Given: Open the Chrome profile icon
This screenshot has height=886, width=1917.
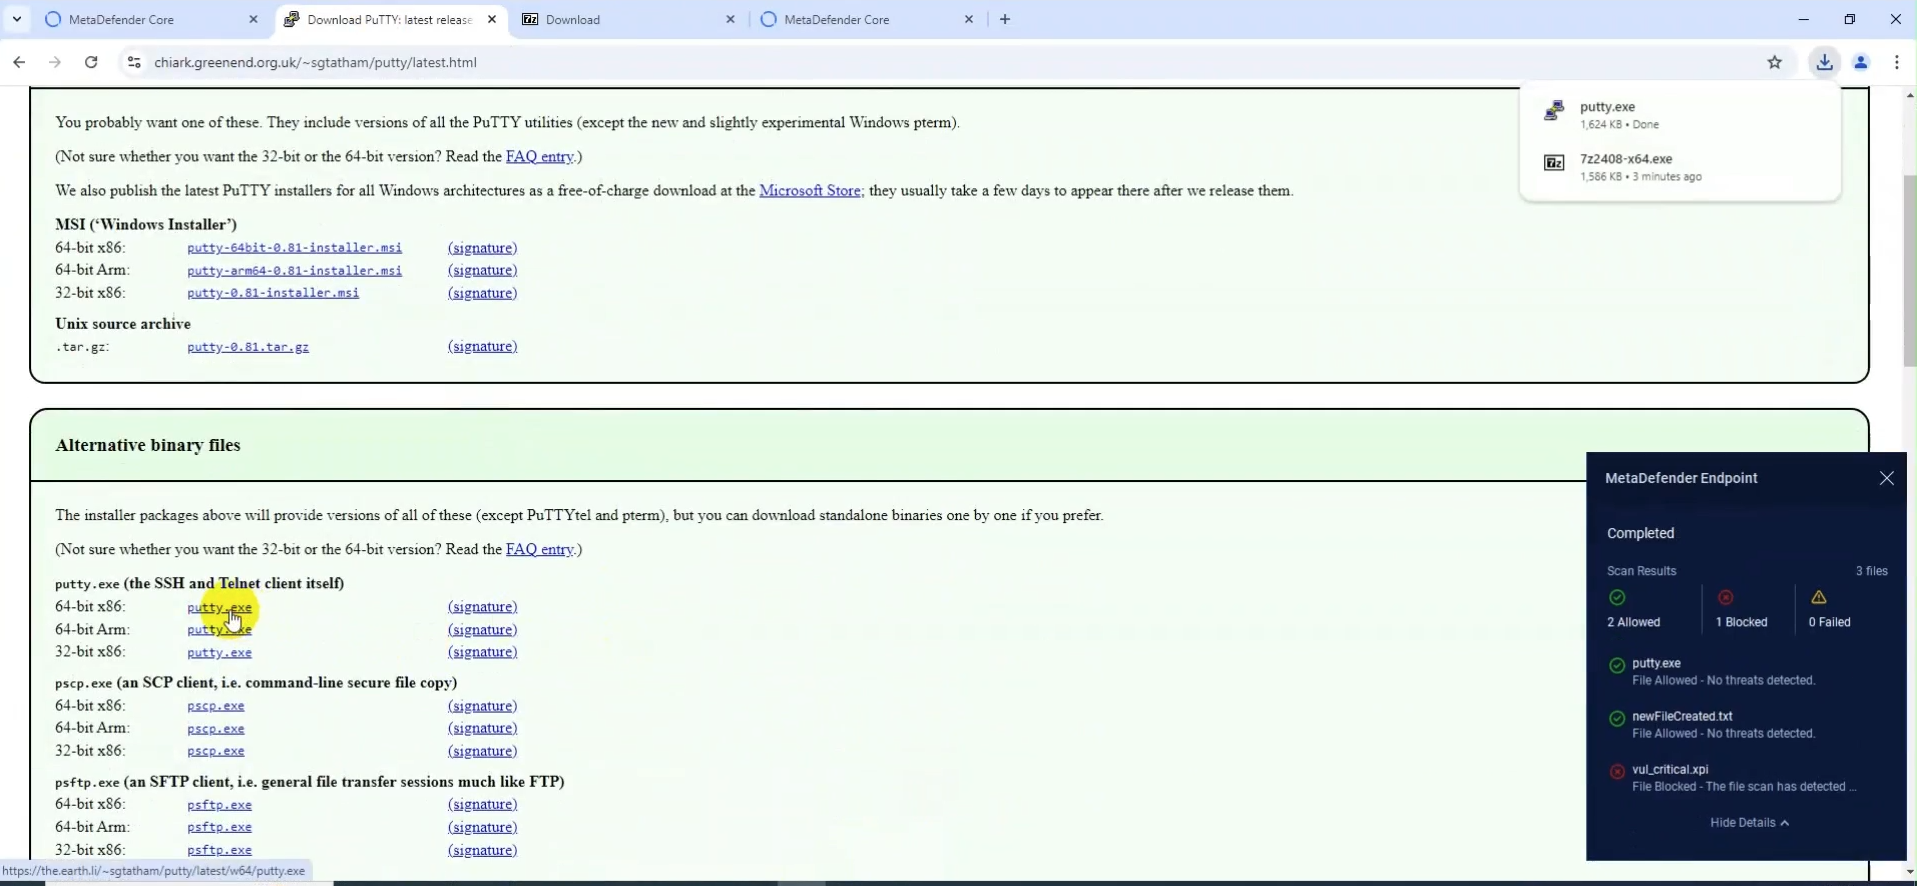Looking at the screenshot, I should point(1861,62).
